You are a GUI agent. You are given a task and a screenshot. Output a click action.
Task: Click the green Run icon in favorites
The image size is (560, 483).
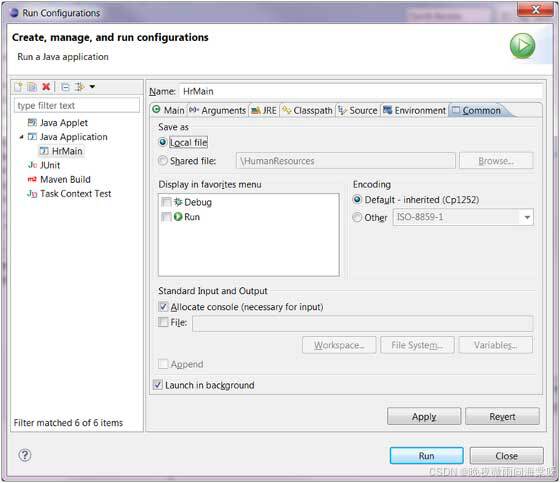tap(178, 216)
